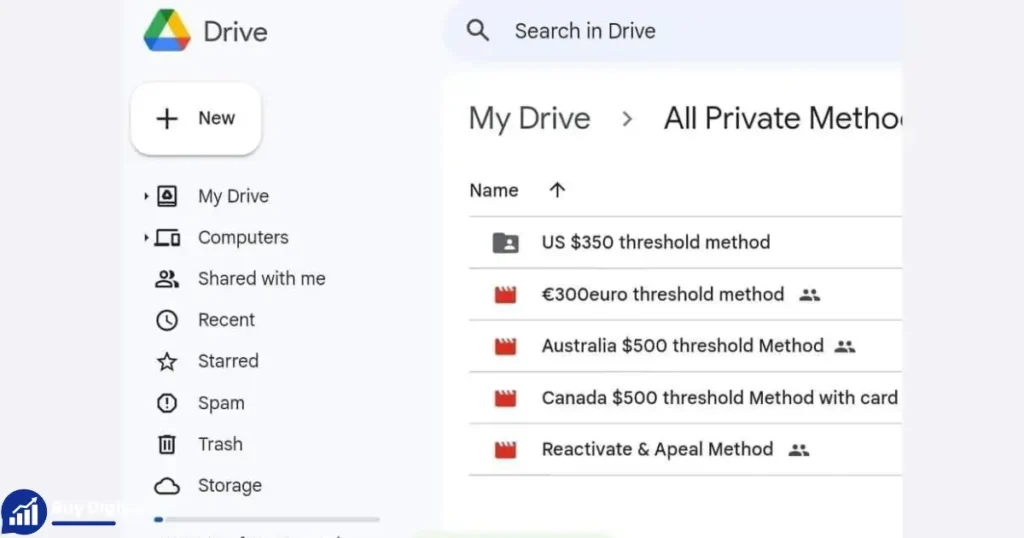Open the Recent section
This screenshot has height=538, width=1024.
point(227,320)
